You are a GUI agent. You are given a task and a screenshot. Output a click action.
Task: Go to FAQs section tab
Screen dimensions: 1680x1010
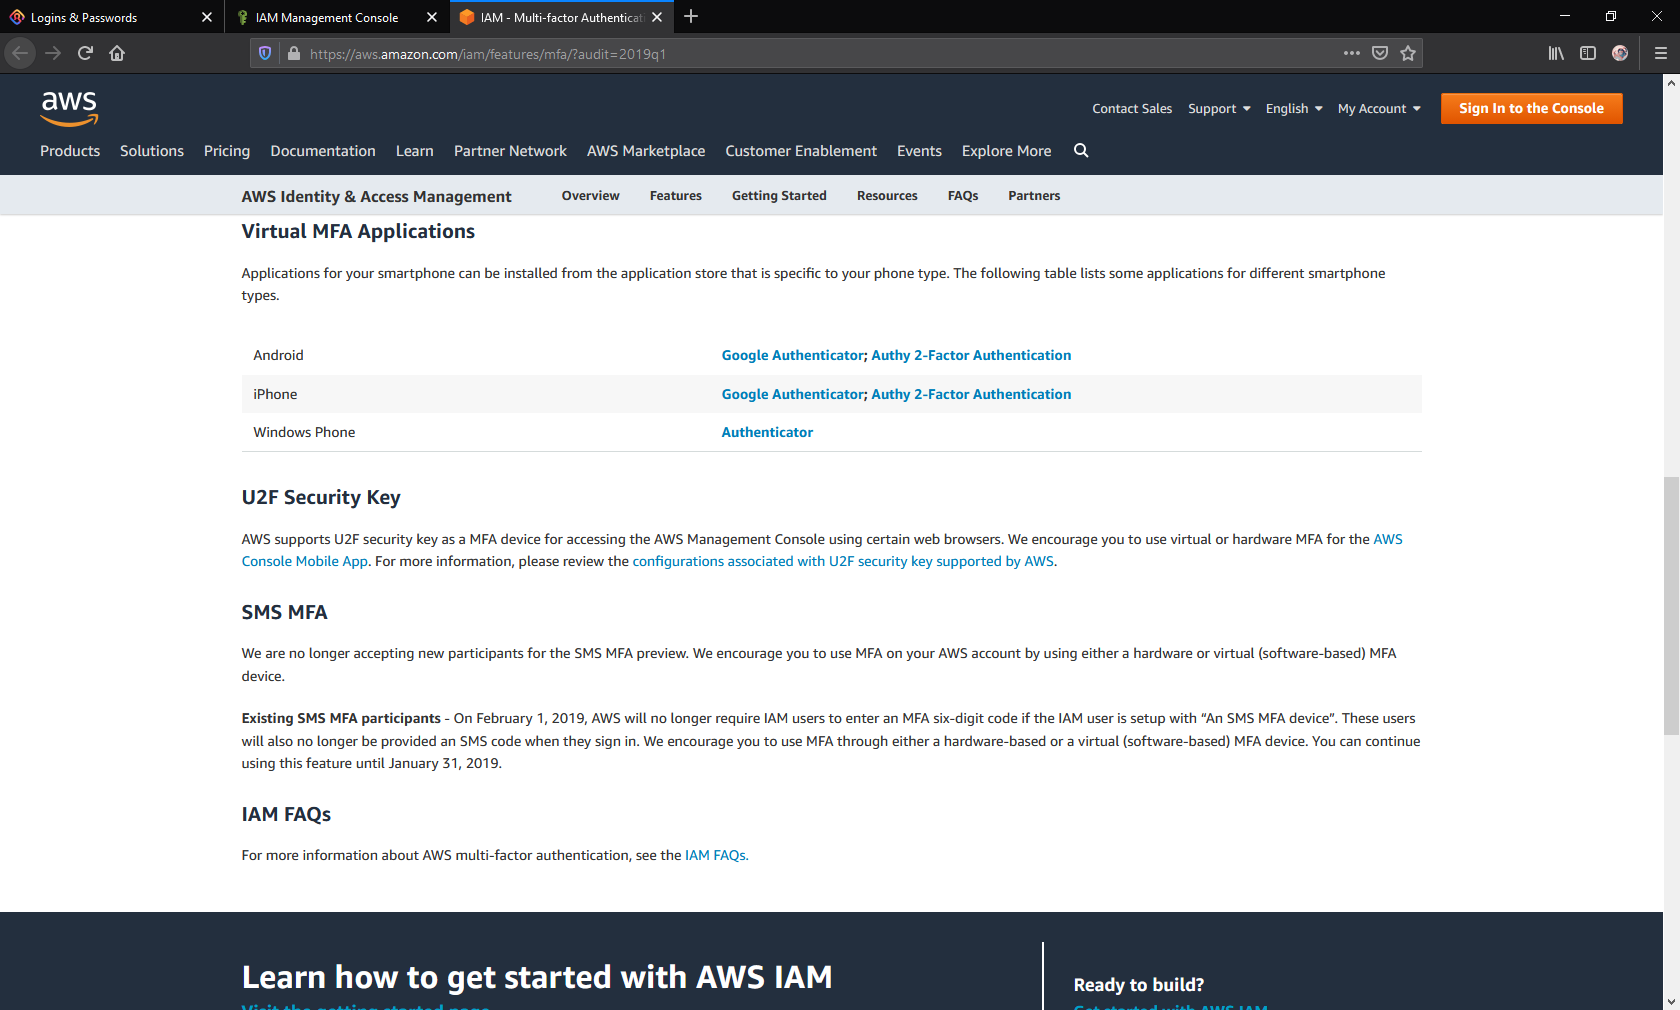point(963,196)
